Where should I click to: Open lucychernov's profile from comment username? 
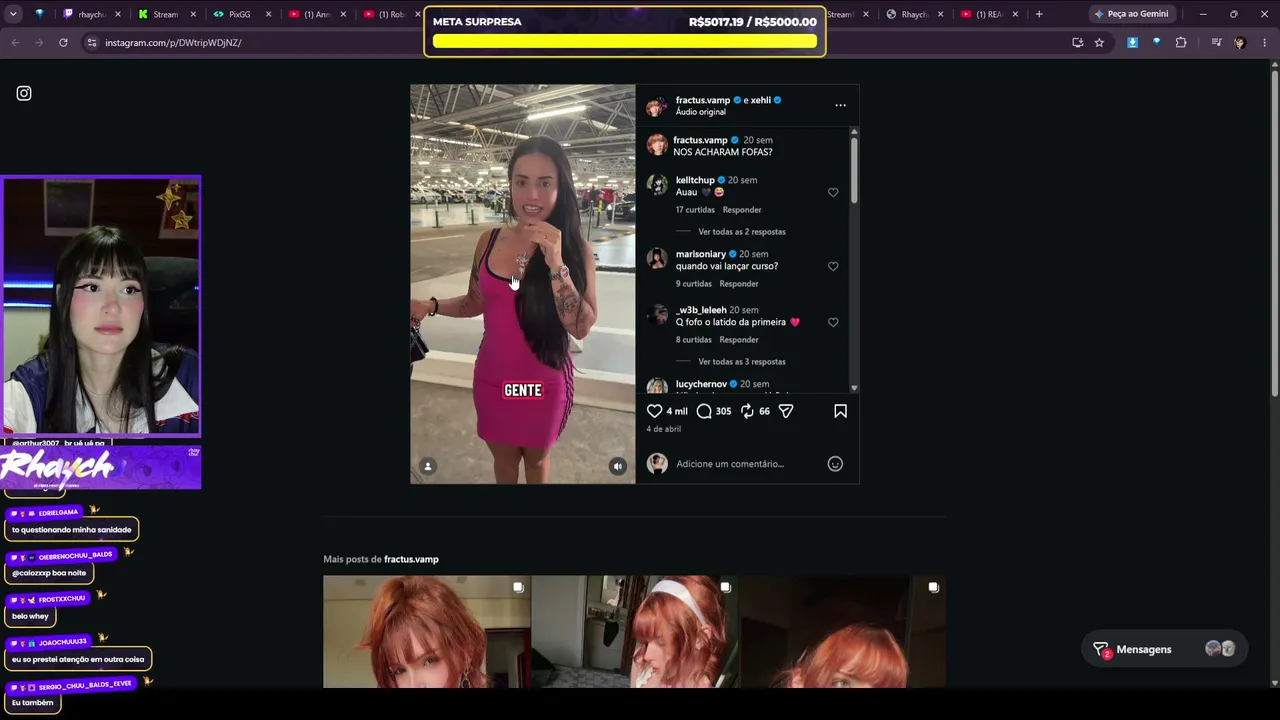[x=701, y=384]
